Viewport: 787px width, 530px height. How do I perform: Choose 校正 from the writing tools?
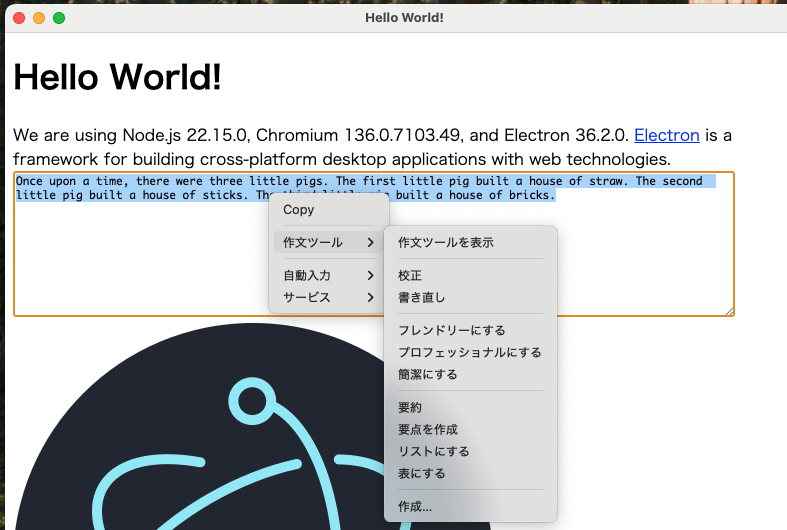(470, 276)
